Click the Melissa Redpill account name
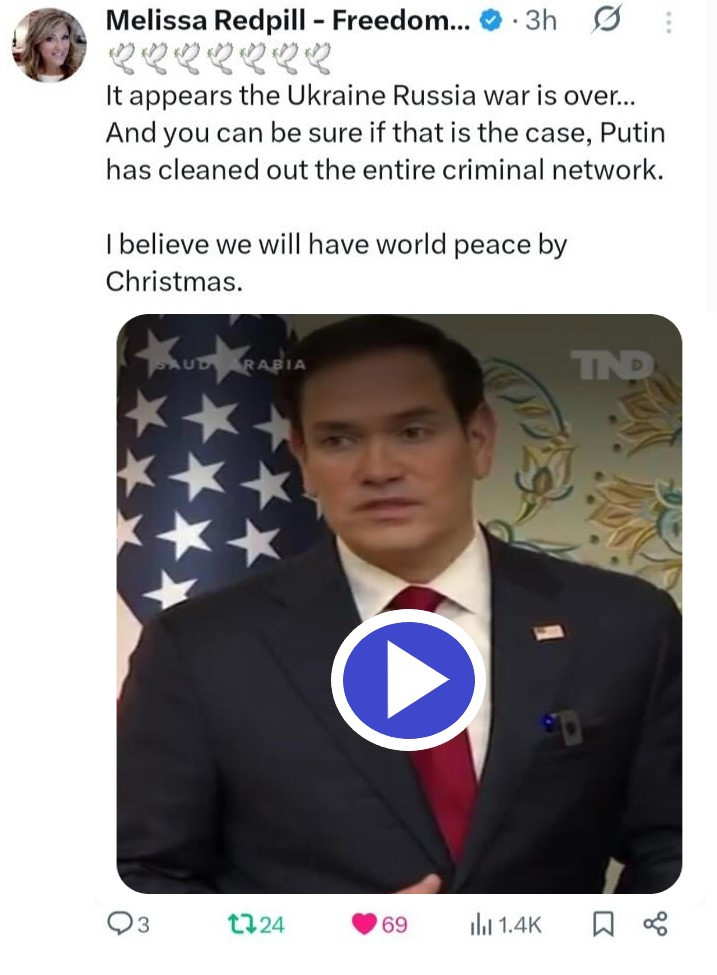The width and height of the screenshot is (717, 975). pyautogui.click(x=288, y=21)
